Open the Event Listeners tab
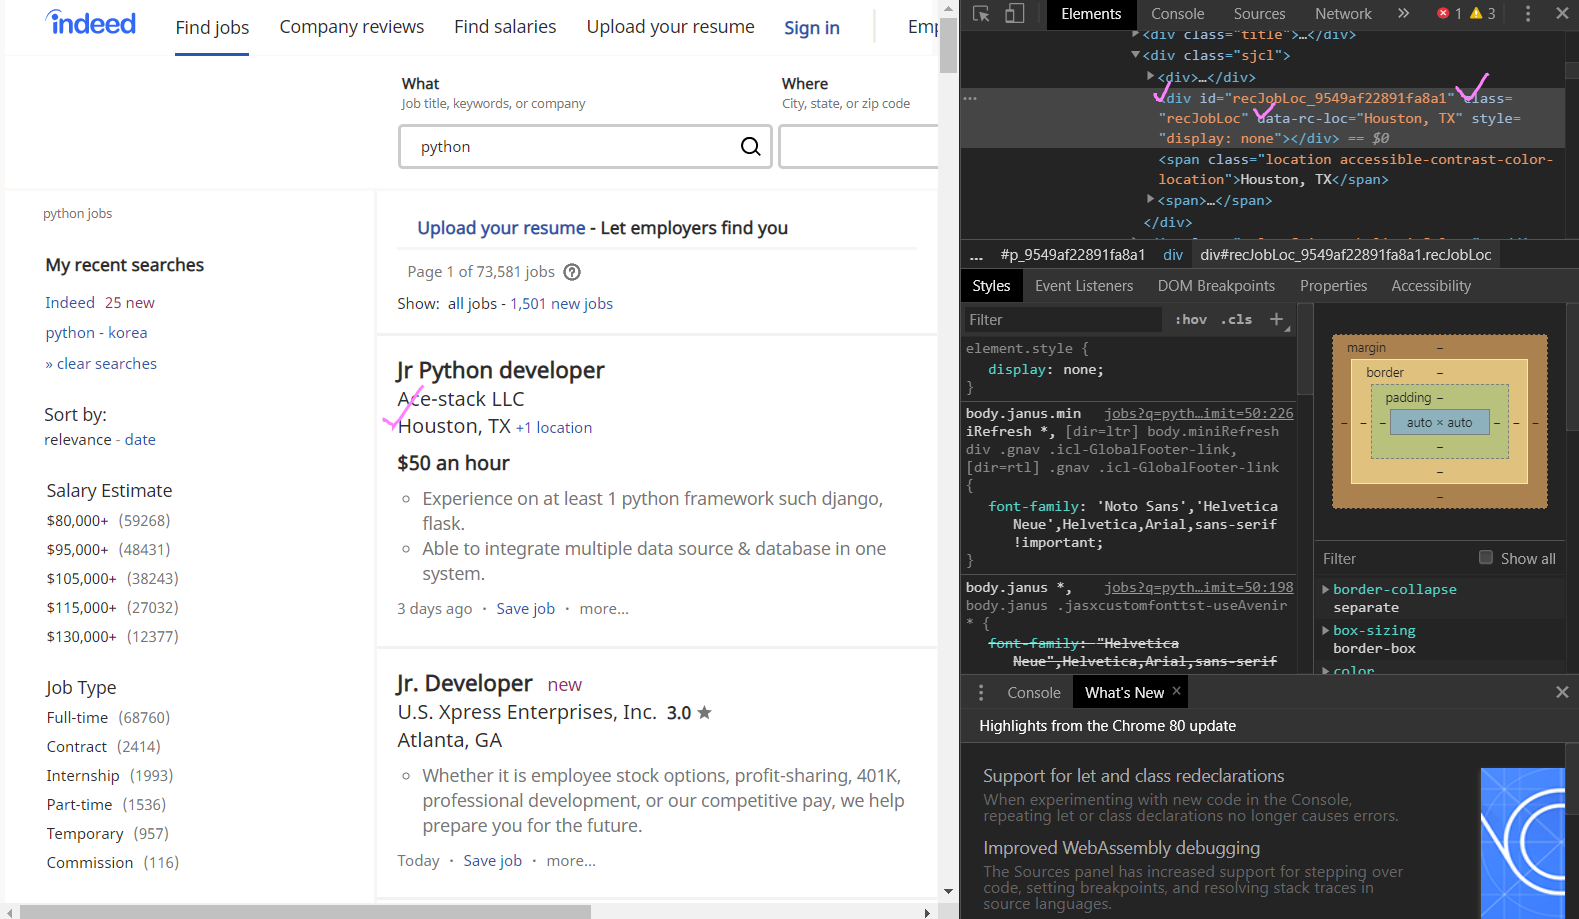This screenshot has height=919, width=1579. click(x=1084, y=286)
